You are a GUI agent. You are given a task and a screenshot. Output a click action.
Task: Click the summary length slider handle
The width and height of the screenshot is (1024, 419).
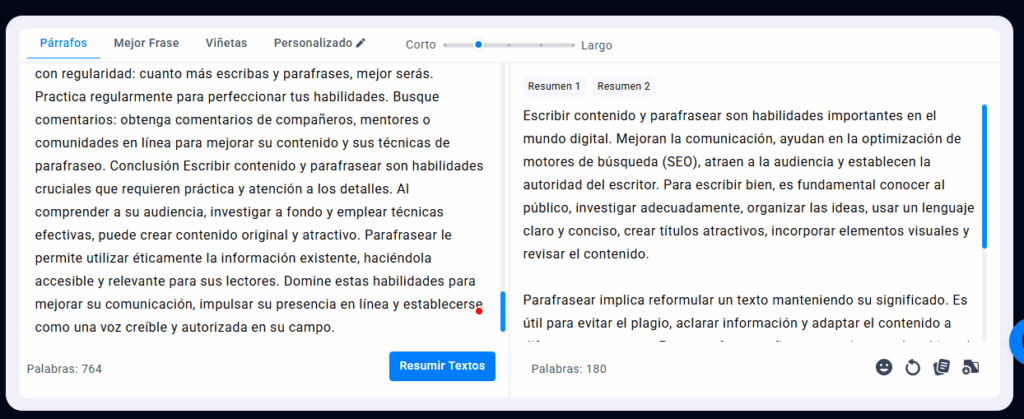point(479,44)
